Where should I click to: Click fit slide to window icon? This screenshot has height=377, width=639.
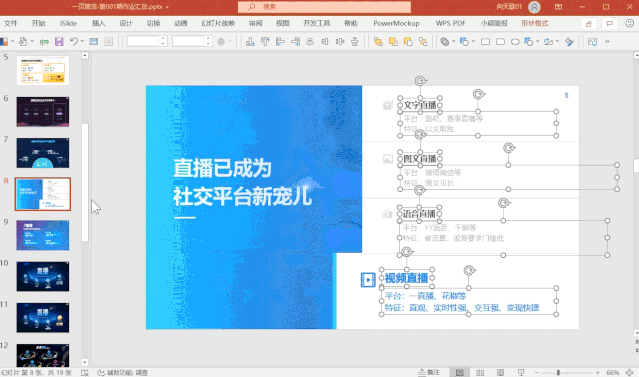click(x=630, y=373)
